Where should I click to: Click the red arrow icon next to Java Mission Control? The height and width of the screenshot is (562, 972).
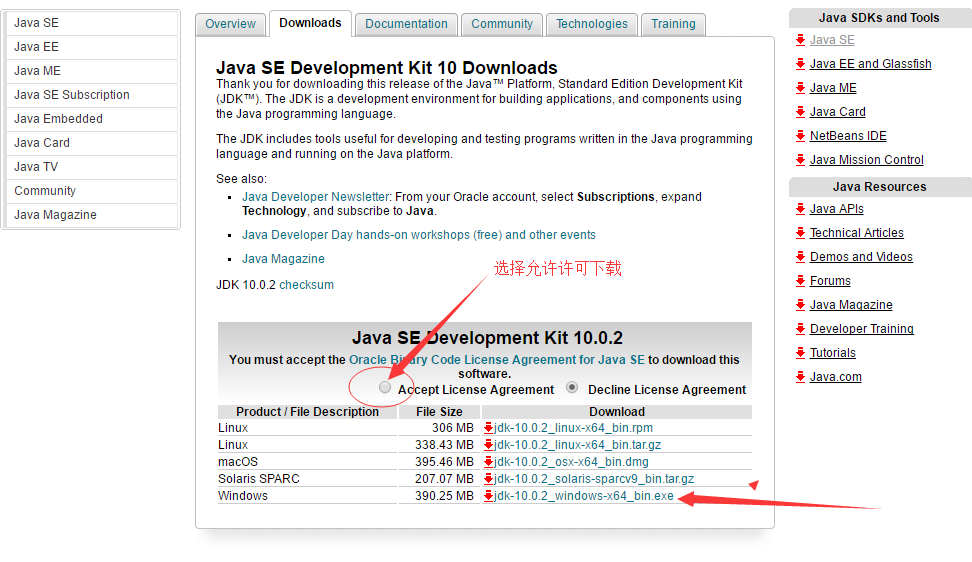800,160
